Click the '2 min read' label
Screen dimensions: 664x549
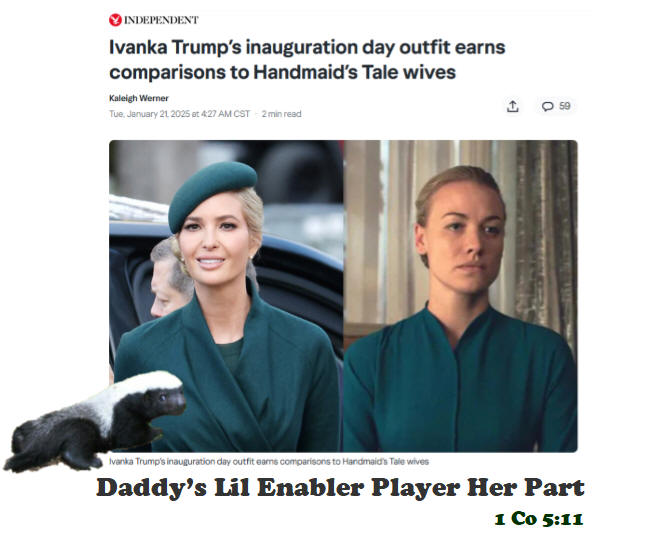282,114
